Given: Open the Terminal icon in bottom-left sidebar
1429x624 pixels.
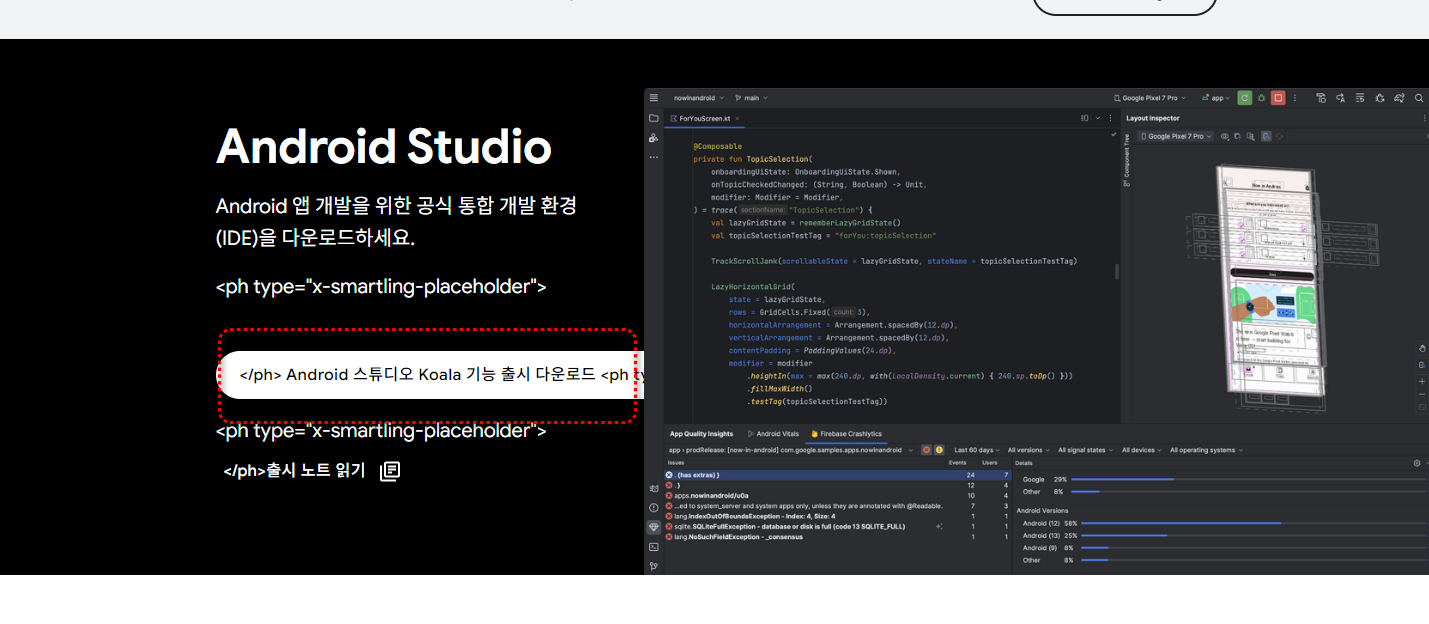Looking at the screenshot, I should click(654, 546).
